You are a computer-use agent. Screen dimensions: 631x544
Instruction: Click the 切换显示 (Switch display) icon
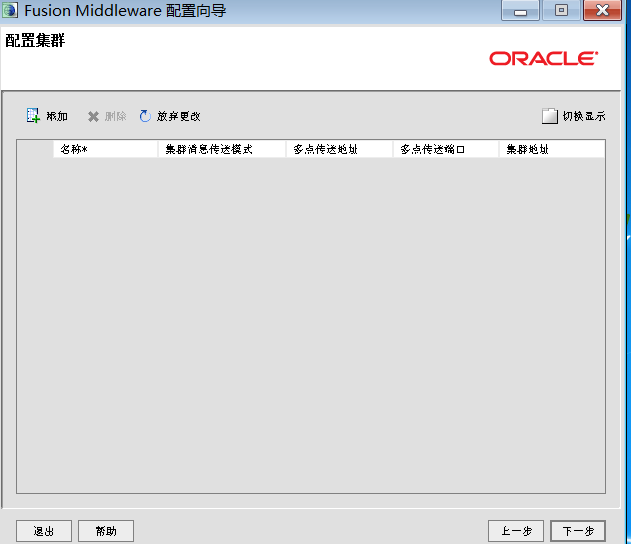[x=549, y=116]
